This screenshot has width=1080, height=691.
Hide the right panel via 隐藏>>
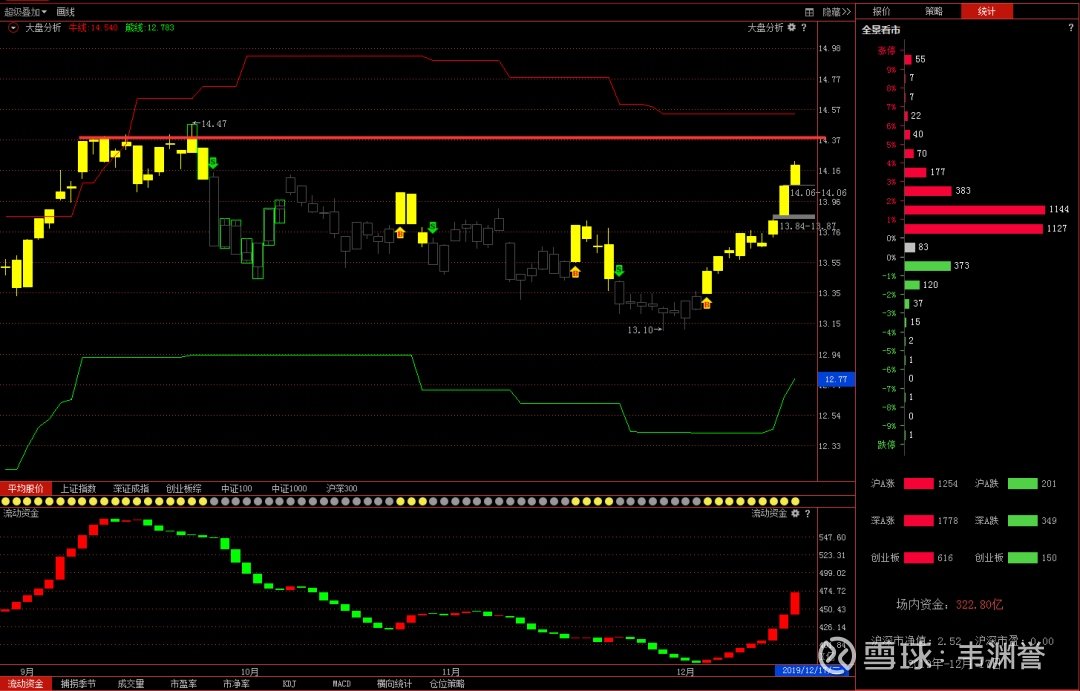[x=837, y=12]
